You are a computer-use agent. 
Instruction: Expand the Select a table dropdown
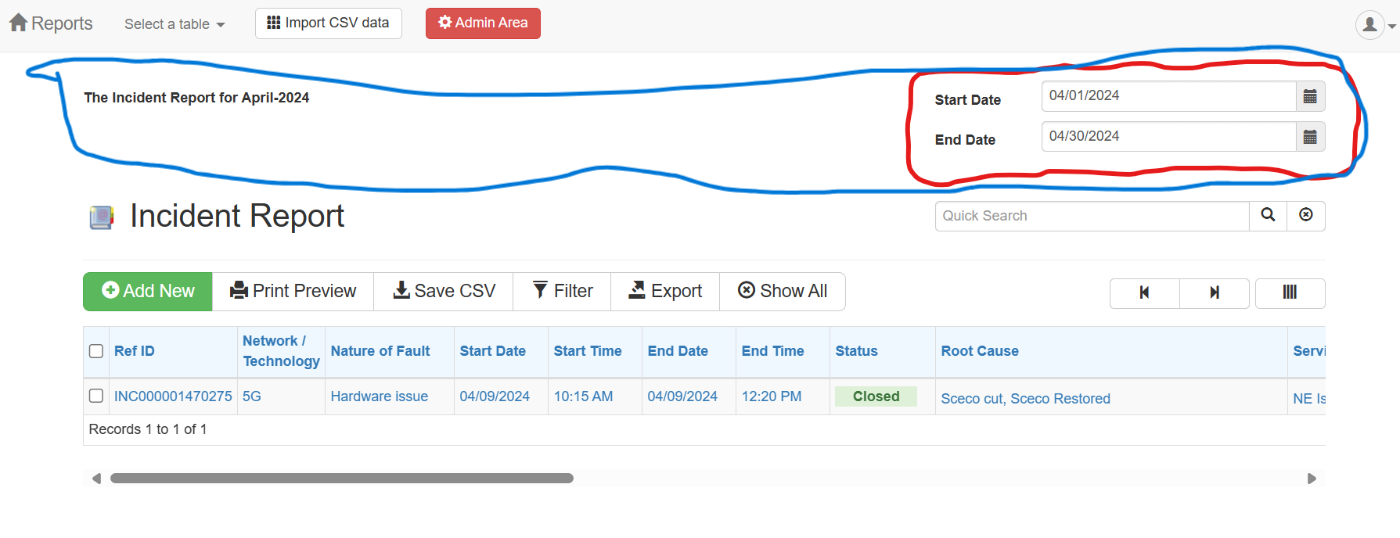tap(175, 24)
